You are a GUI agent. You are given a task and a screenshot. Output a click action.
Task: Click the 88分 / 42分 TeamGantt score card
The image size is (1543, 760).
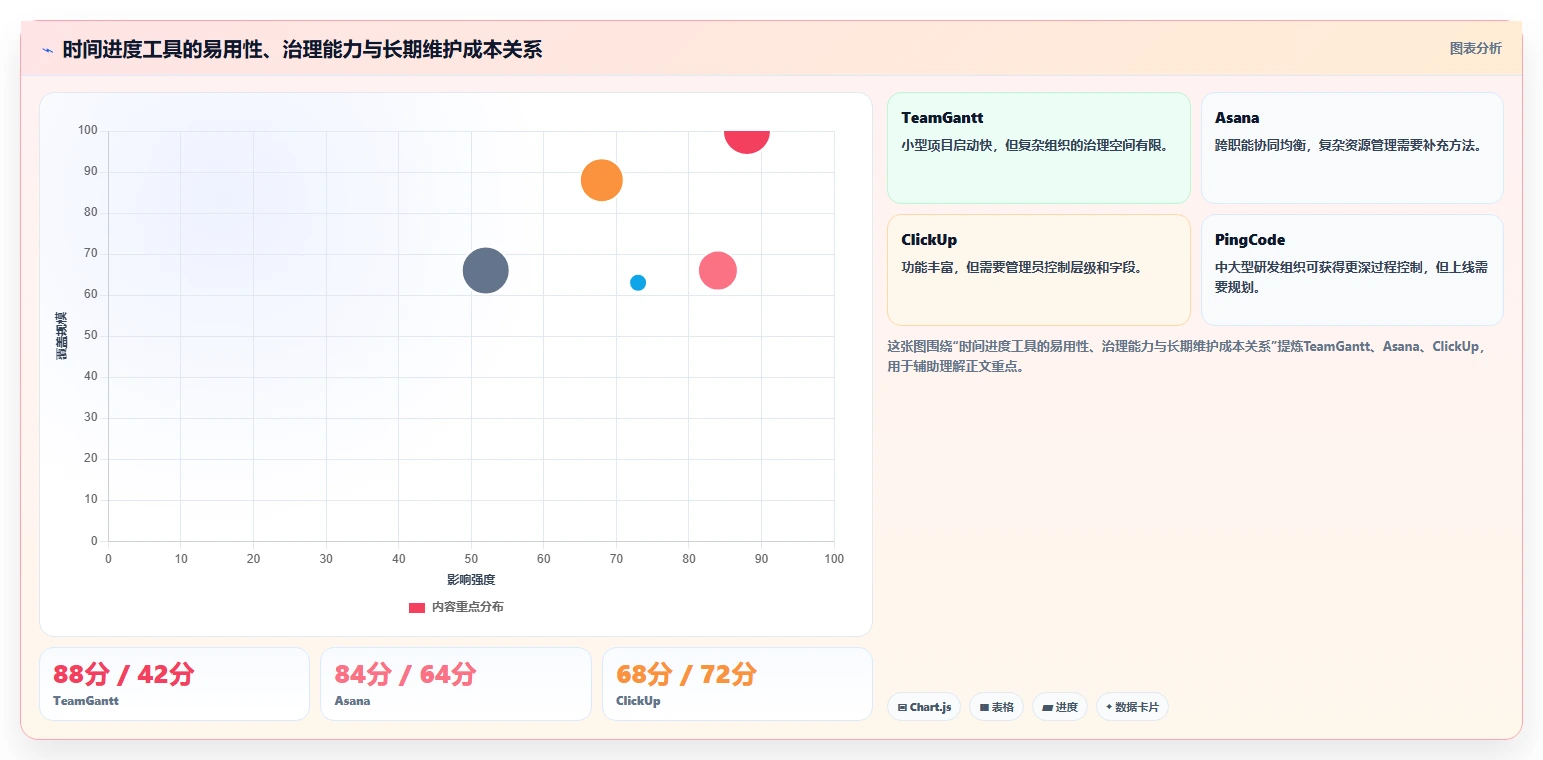[174, 684]
